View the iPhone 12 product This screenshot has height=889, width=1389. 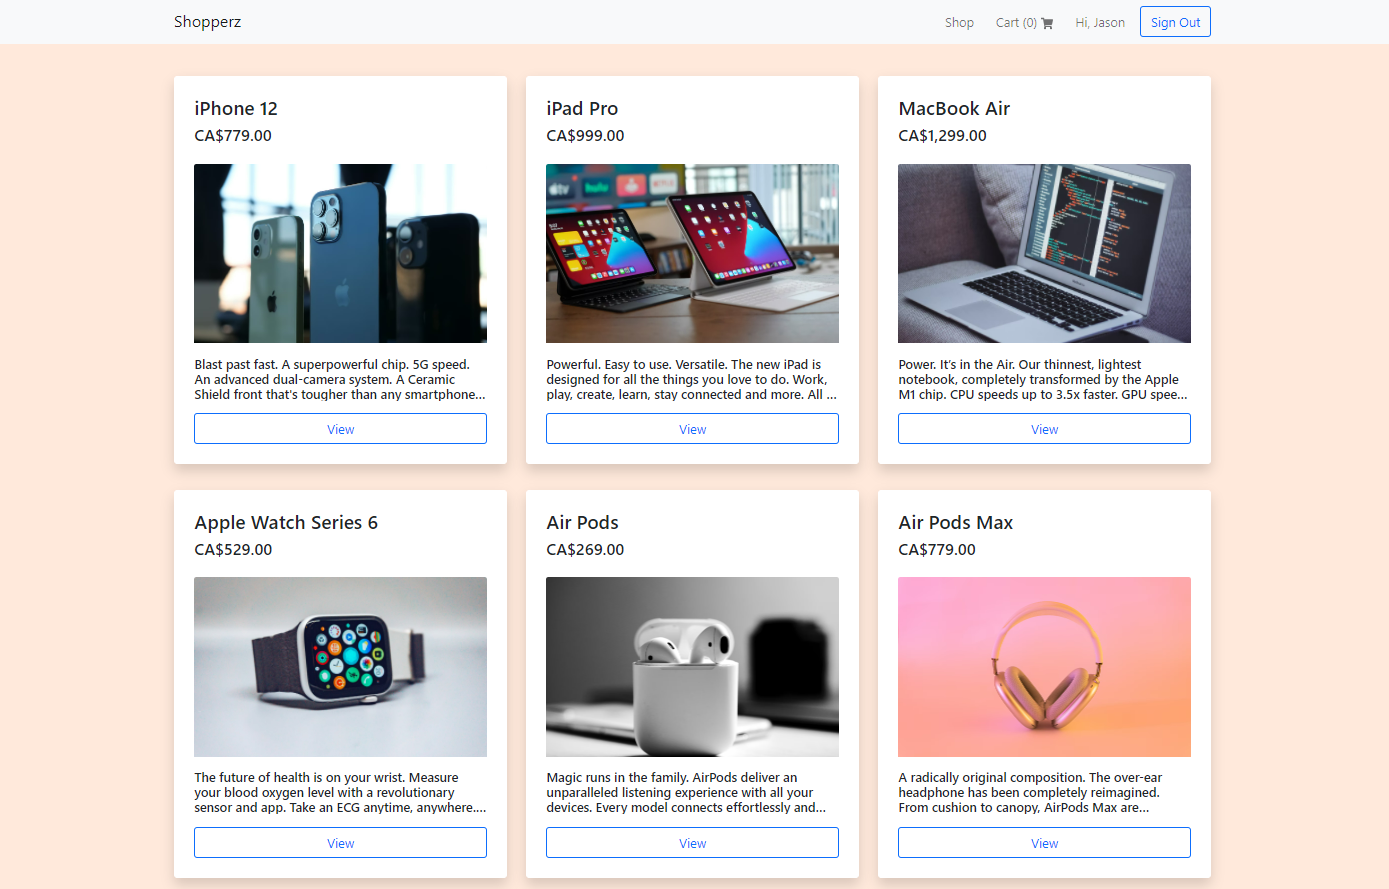(x=340, y=429)
